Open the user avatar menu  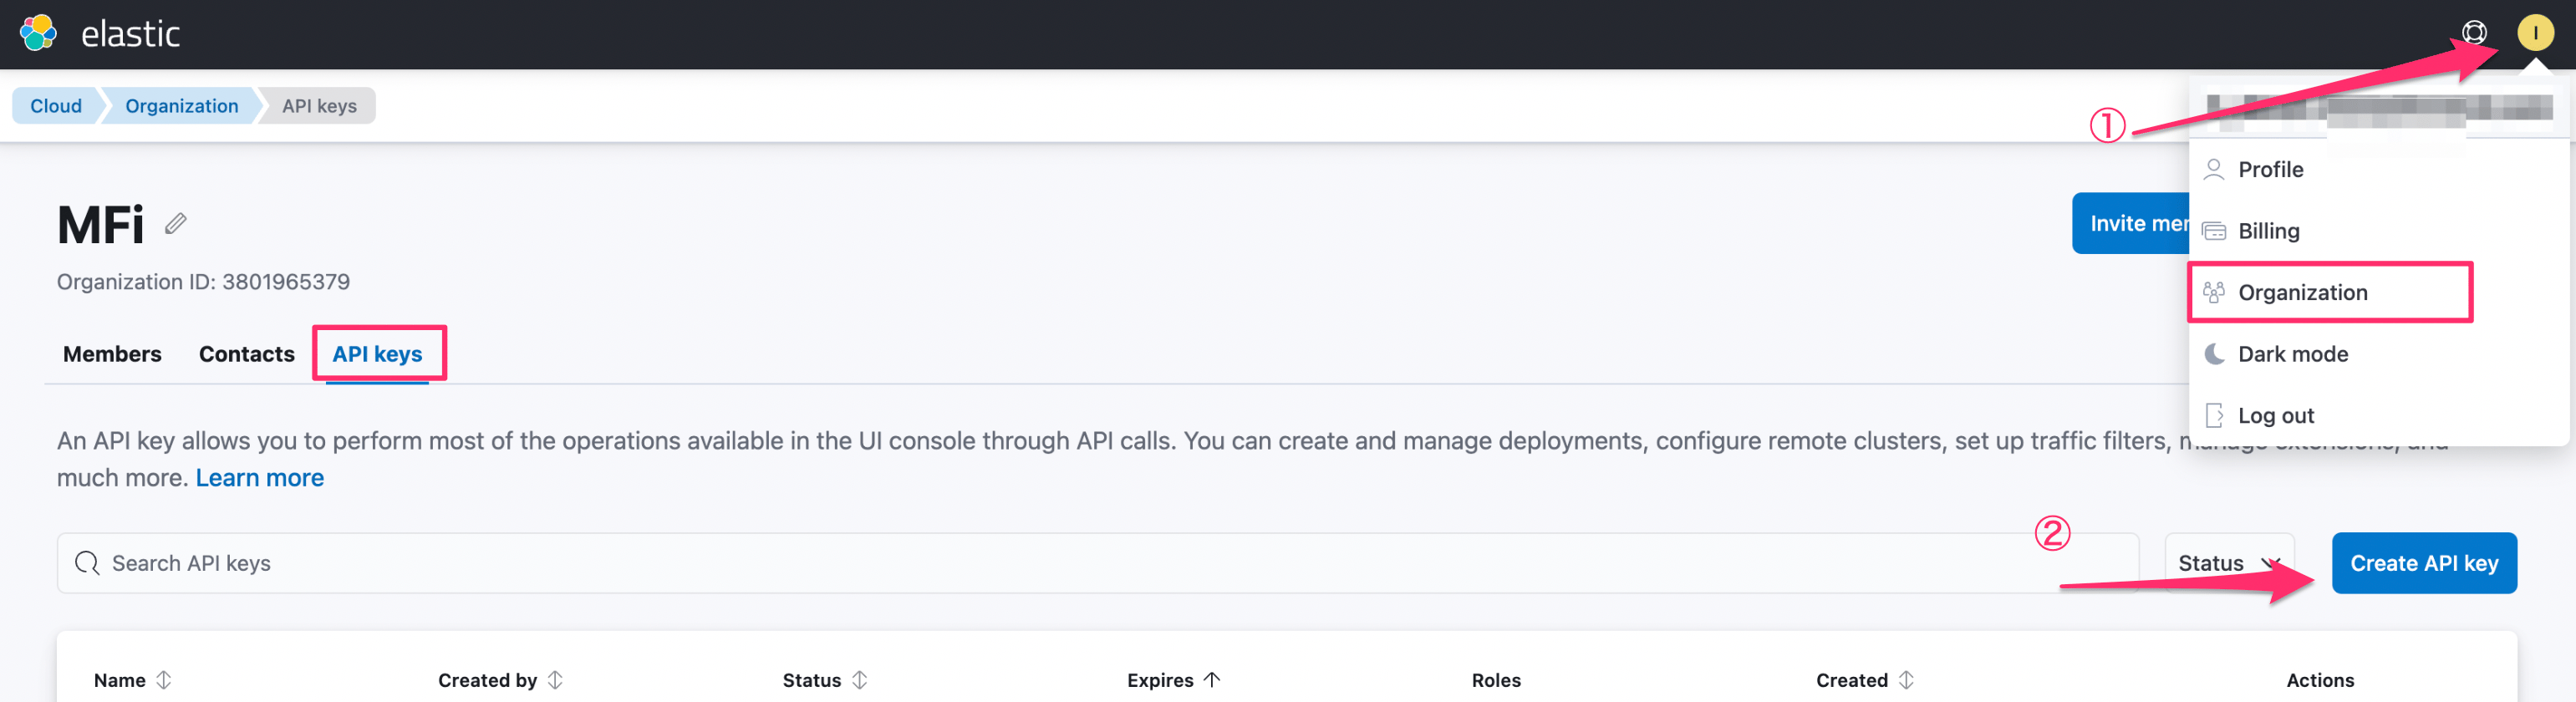pos(2535,33)
